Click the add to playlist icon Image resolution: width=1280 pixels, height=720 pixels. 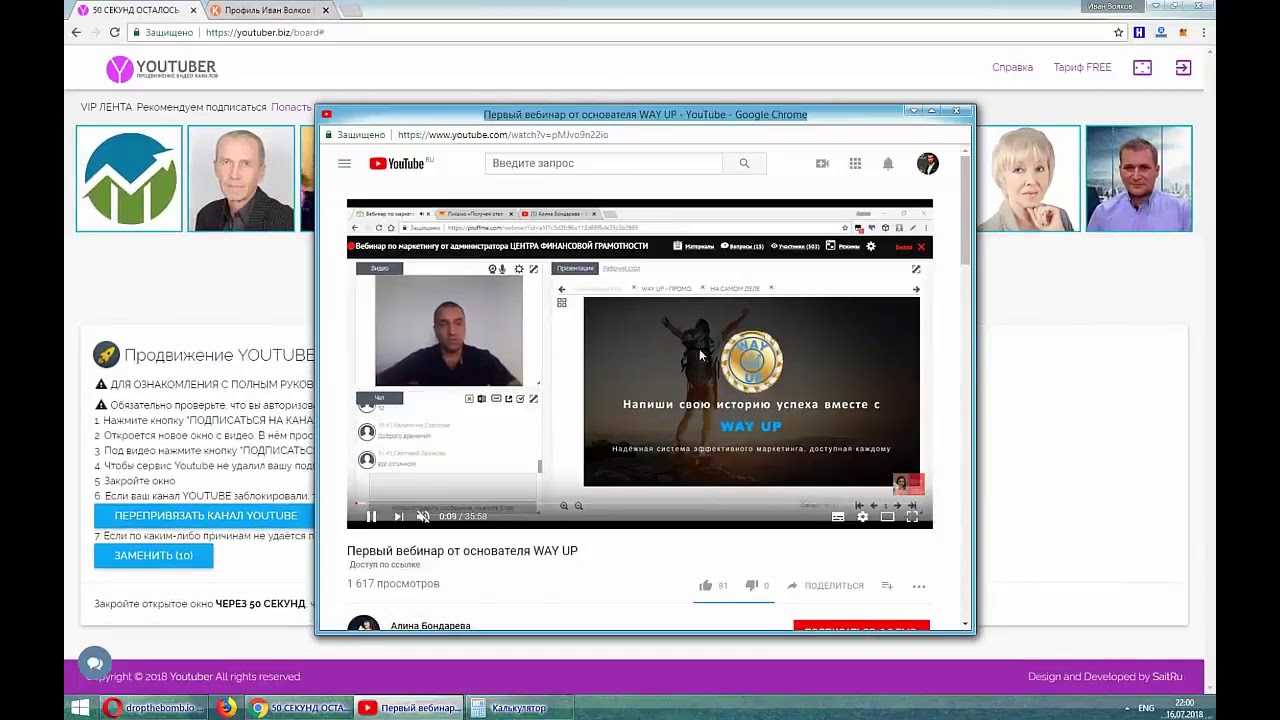887,585
